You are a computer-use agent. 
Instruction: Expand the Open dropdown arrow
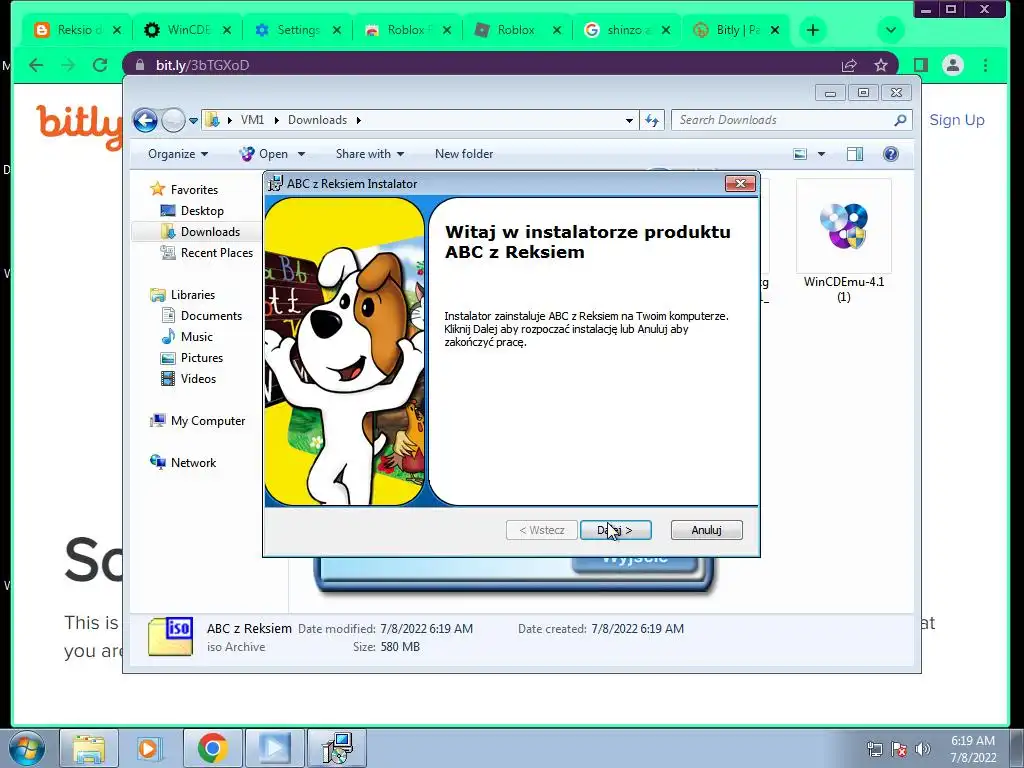(x=301, y=154)
